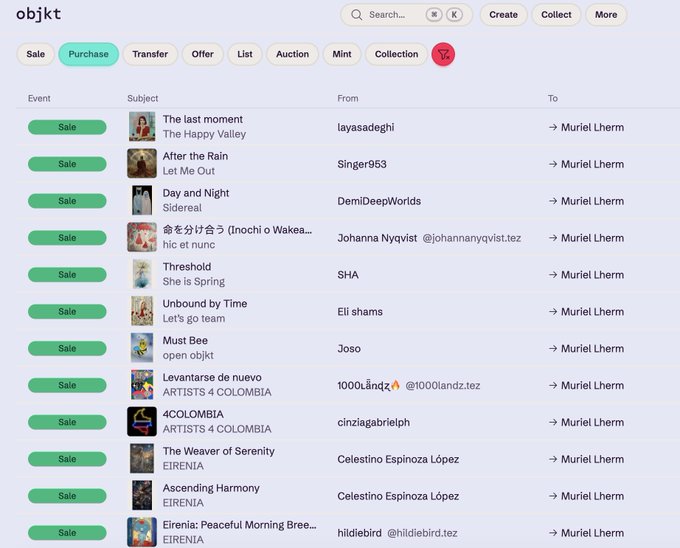Open the More menu
The image size is (680, 548).
pyautogui.click(x=606, y=15)
